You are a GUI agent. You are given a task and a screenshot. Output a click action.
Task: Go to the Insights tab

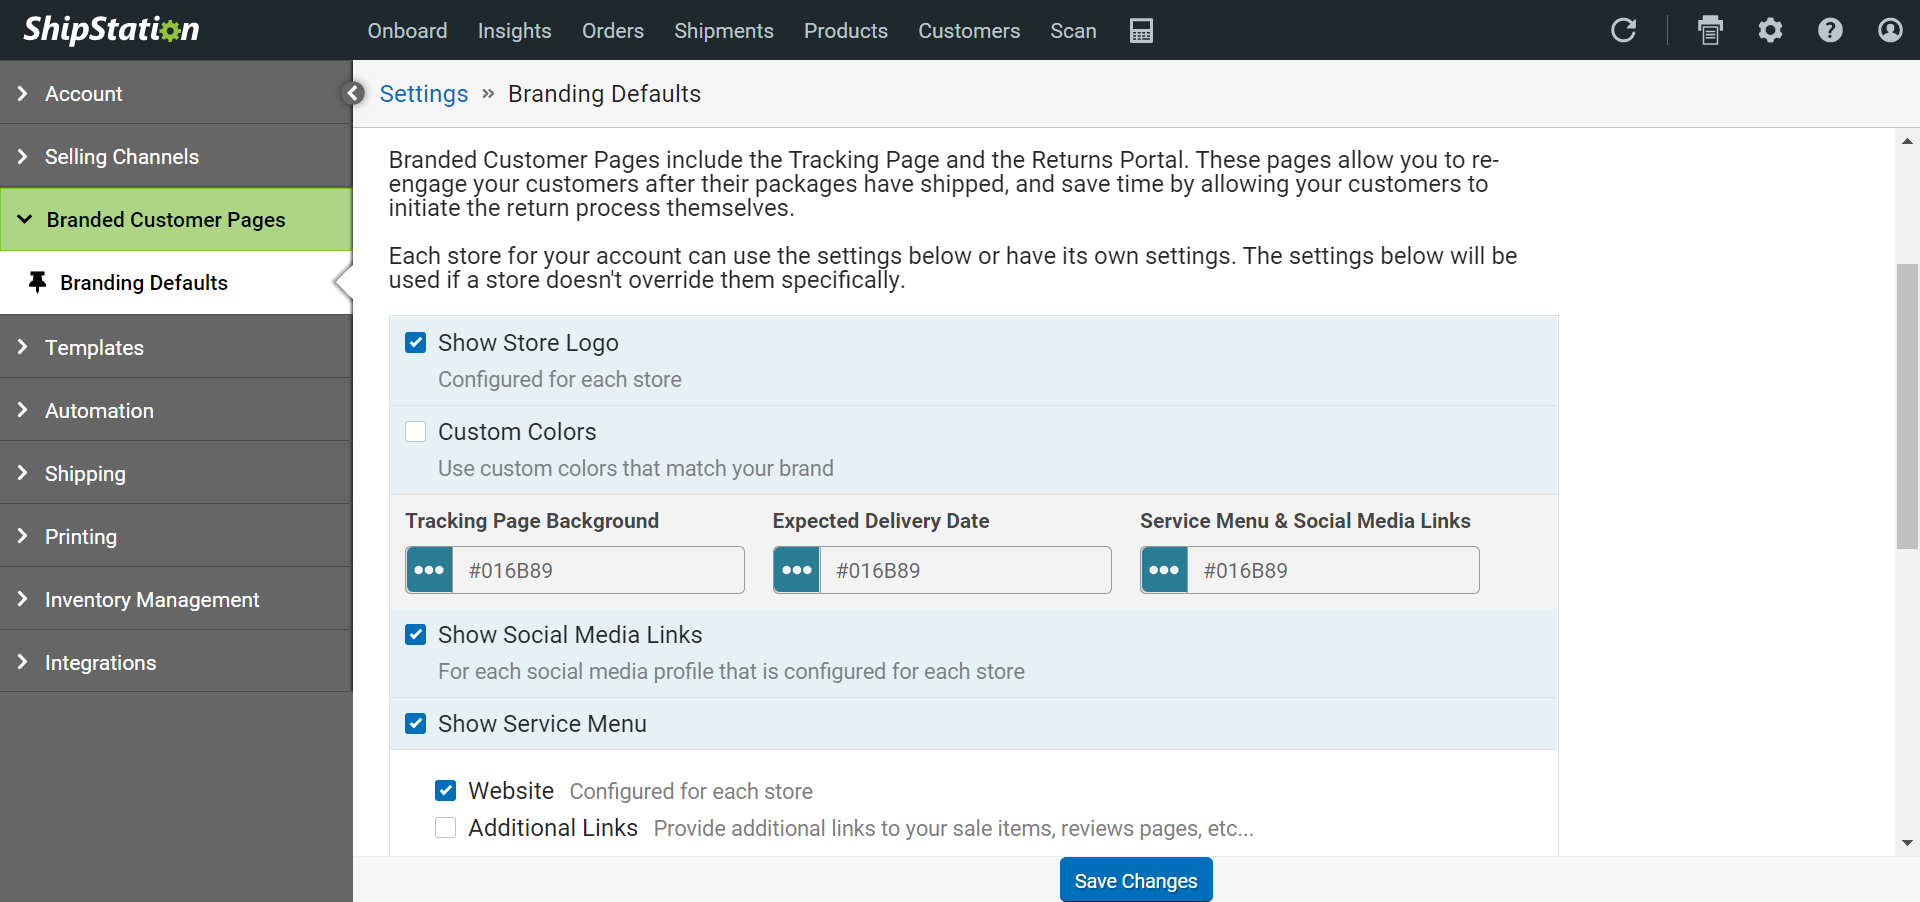[x=514, y=31]
